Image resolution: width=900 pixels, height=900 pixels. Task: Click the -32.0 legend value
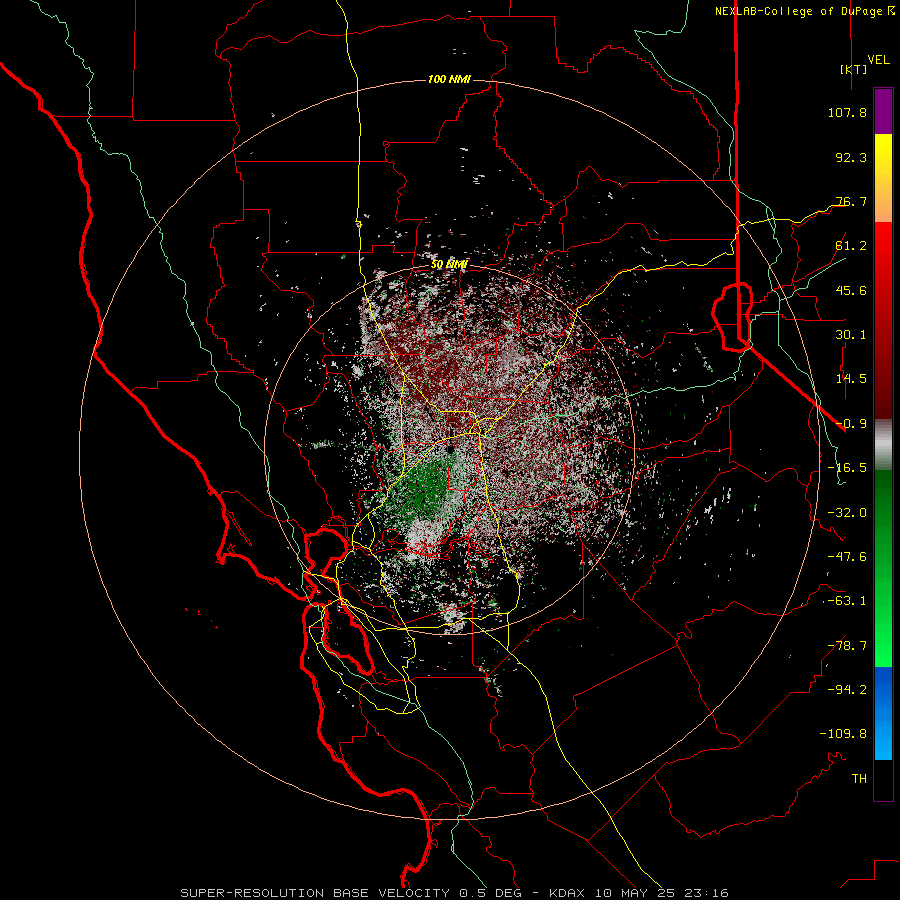coord(847,513)
